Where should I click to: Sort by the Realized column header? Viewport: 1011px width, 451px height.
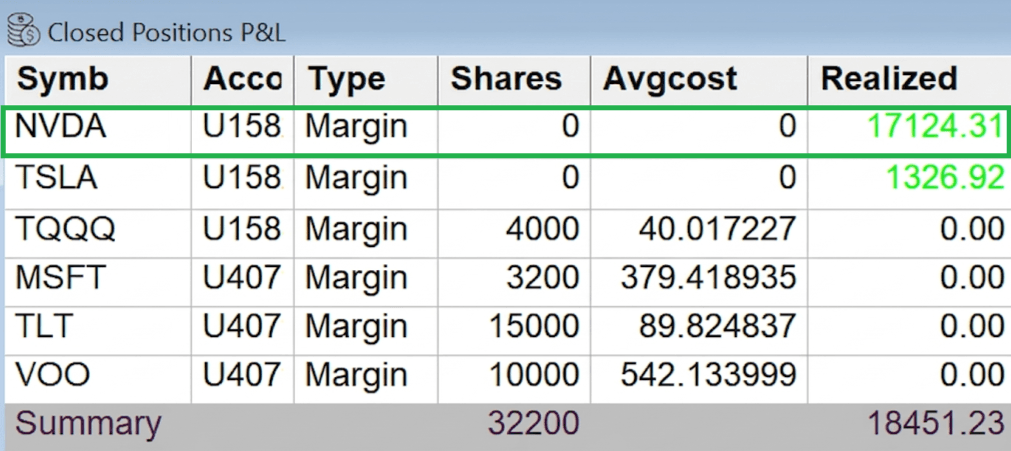point(889,79)
